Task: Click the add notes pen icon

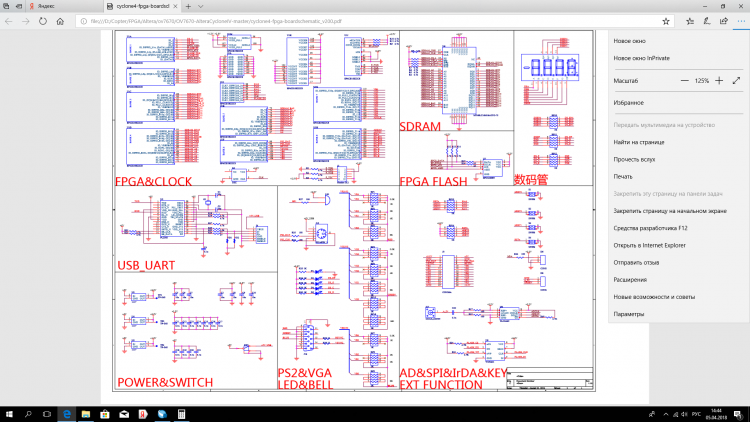Action: 707,21
